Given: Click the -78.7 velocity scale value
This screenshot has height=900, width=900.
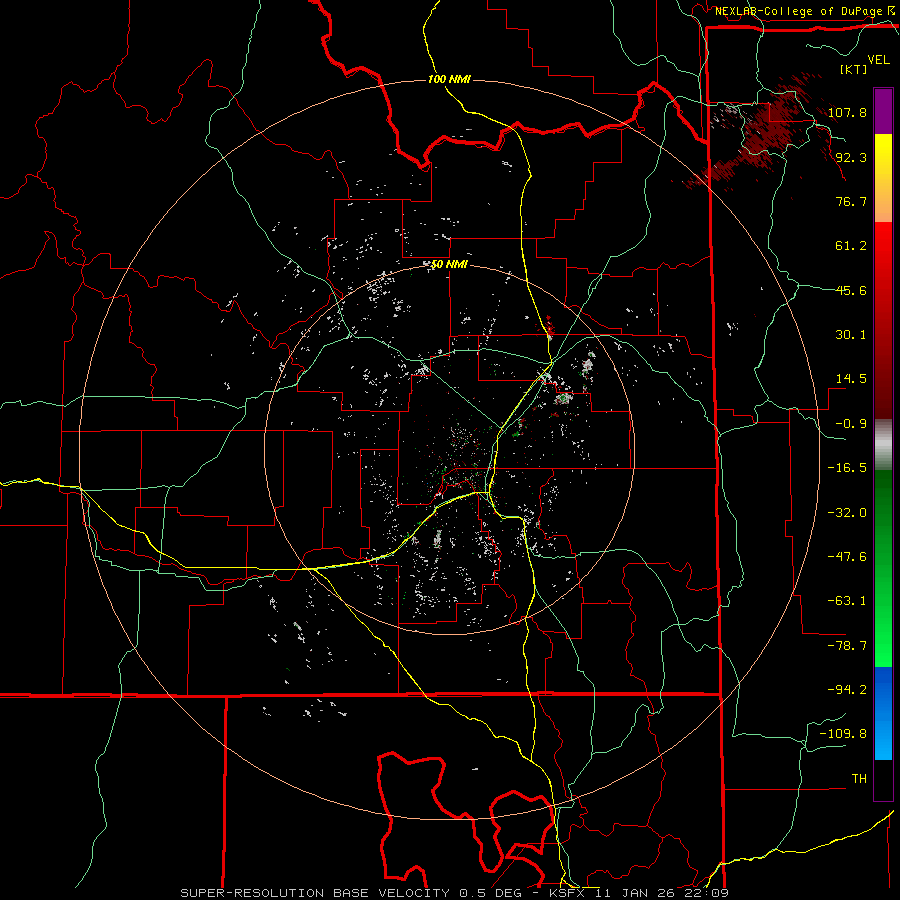Looking at the screenshot, I should pos(847,646).
